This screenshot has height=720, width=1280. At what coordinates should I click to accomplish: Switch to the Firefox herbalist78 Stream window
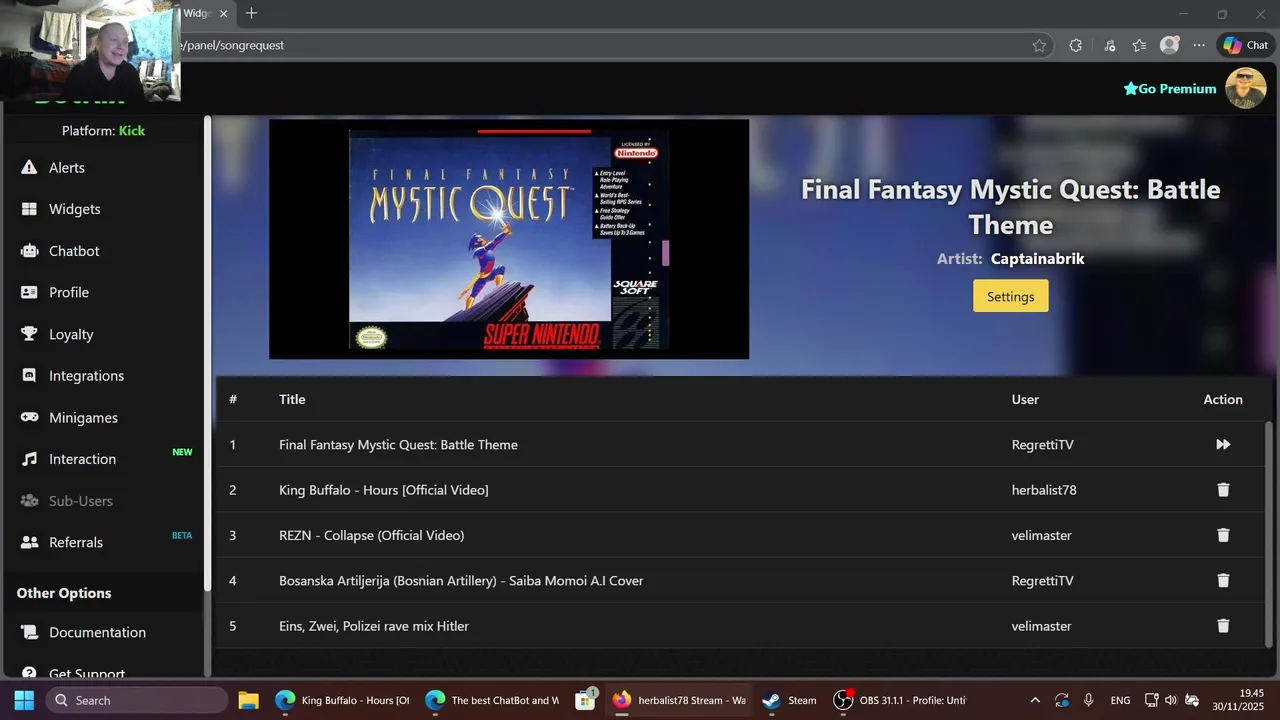(x=680, y=700)
